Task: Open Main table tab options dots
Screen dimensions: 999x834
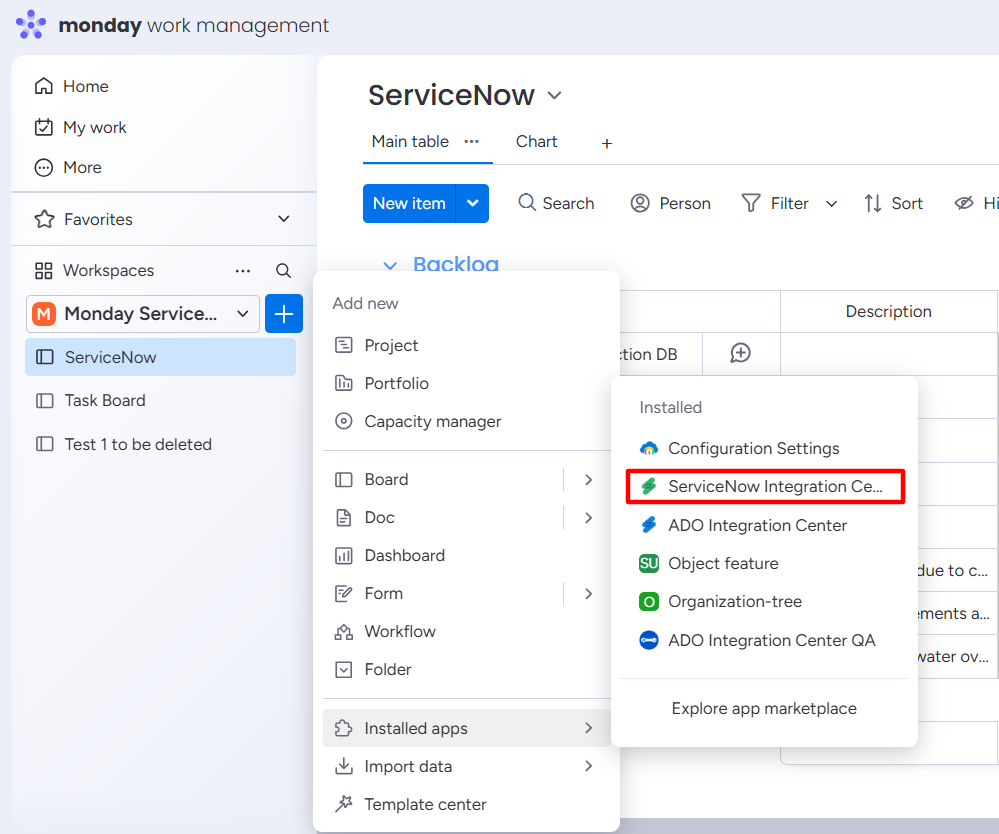Action: click(x=471, y=141)
